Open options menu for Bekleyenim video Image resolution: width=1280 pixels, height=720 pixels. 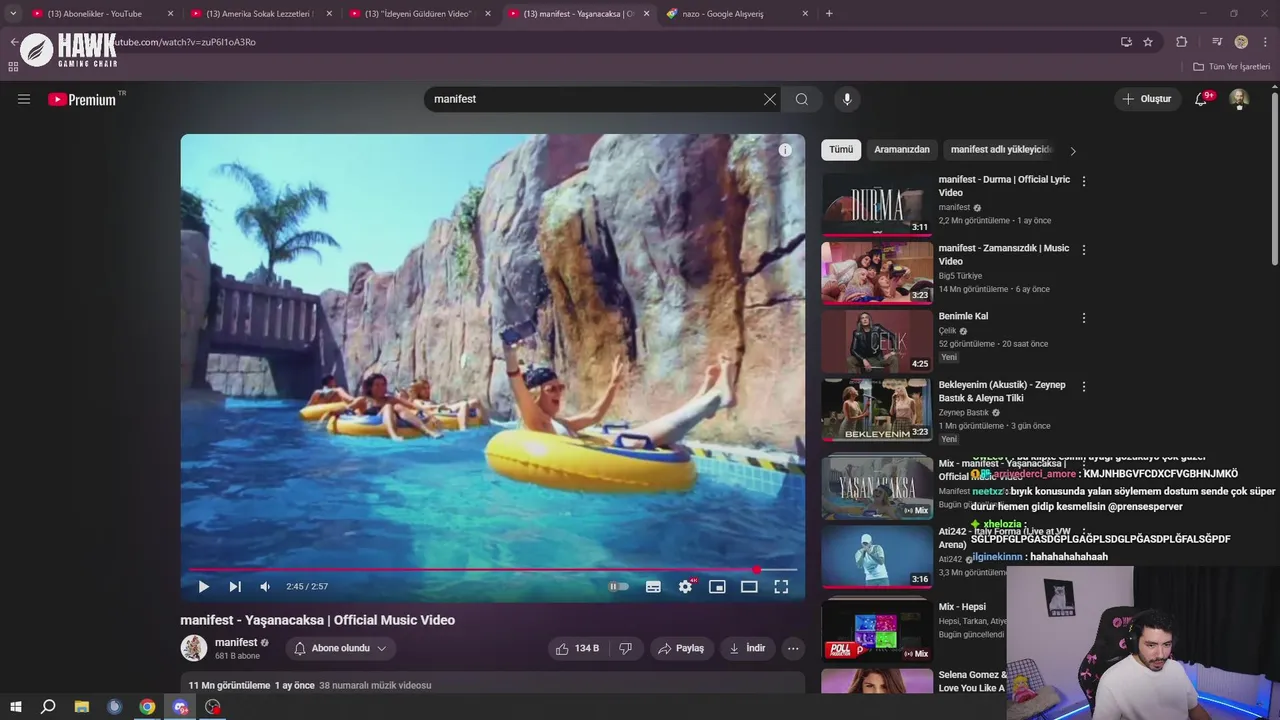click(x=1084, y=386)
